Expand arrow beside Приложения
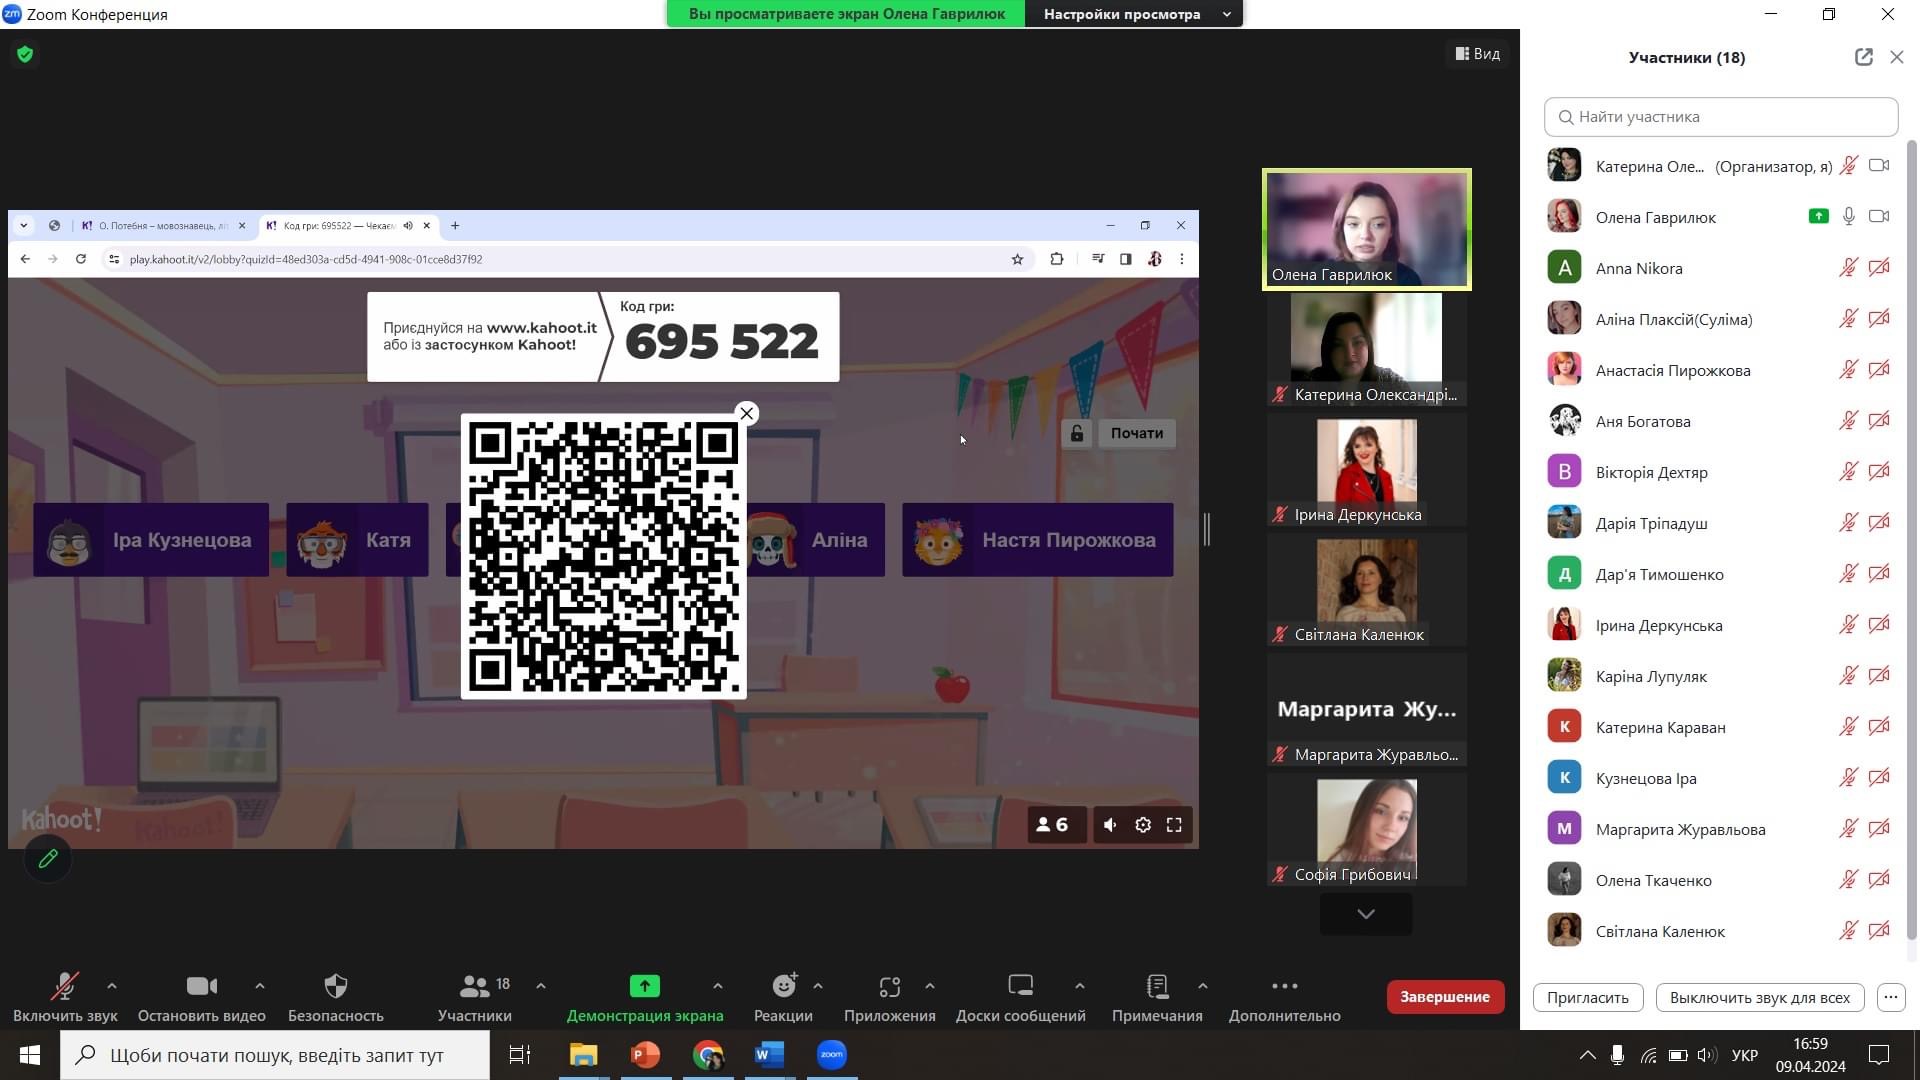The width and height of the screenshot is (1920, 1080). pyautogui.click(x=930, y=986)
